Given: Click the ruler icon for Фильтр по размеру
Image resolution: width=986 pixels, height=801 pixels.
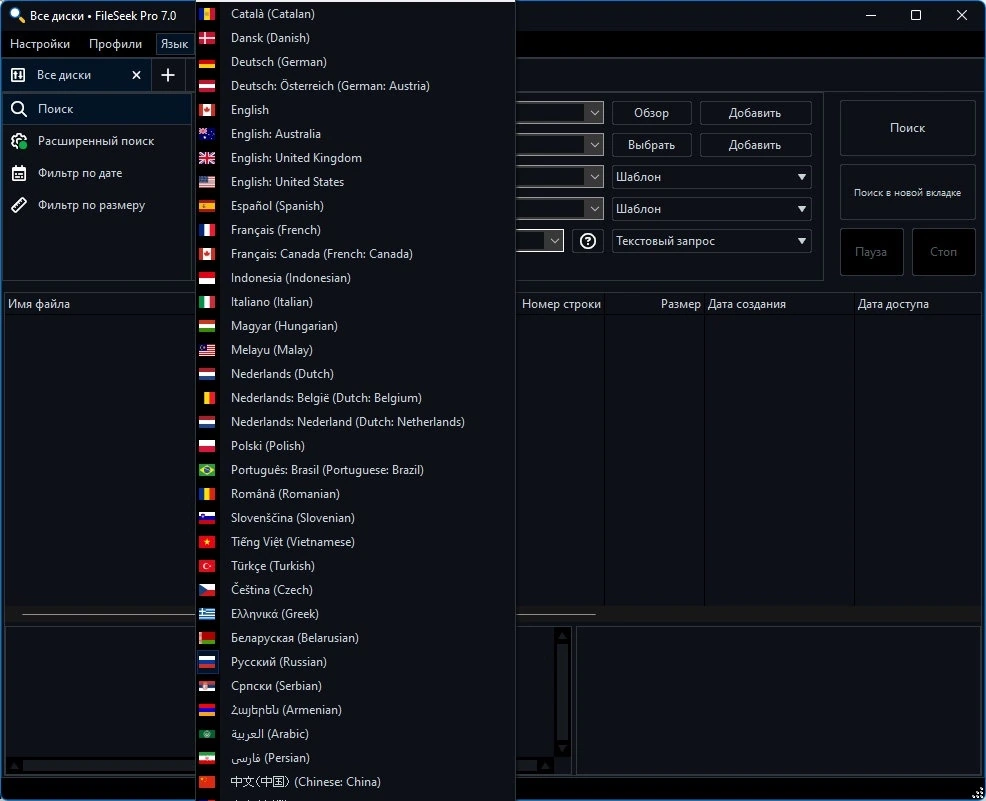Looking at the screenshot, I should pos(19,205).
